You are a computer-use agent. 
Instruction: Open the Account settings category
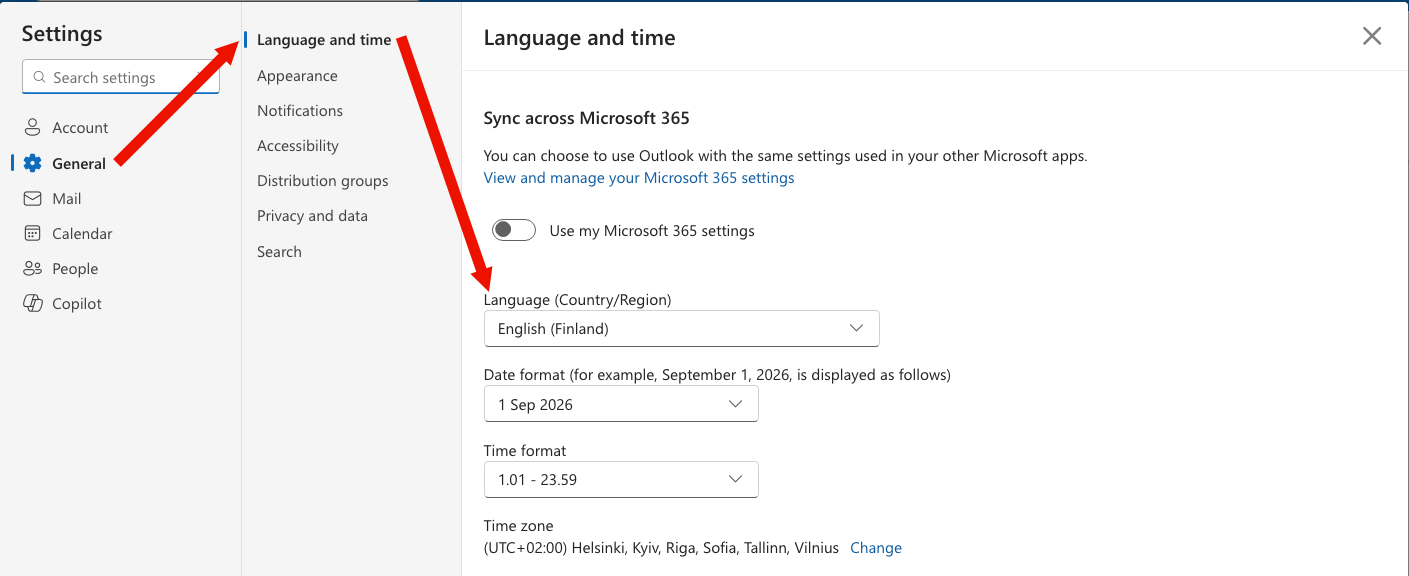pos(80,128)
